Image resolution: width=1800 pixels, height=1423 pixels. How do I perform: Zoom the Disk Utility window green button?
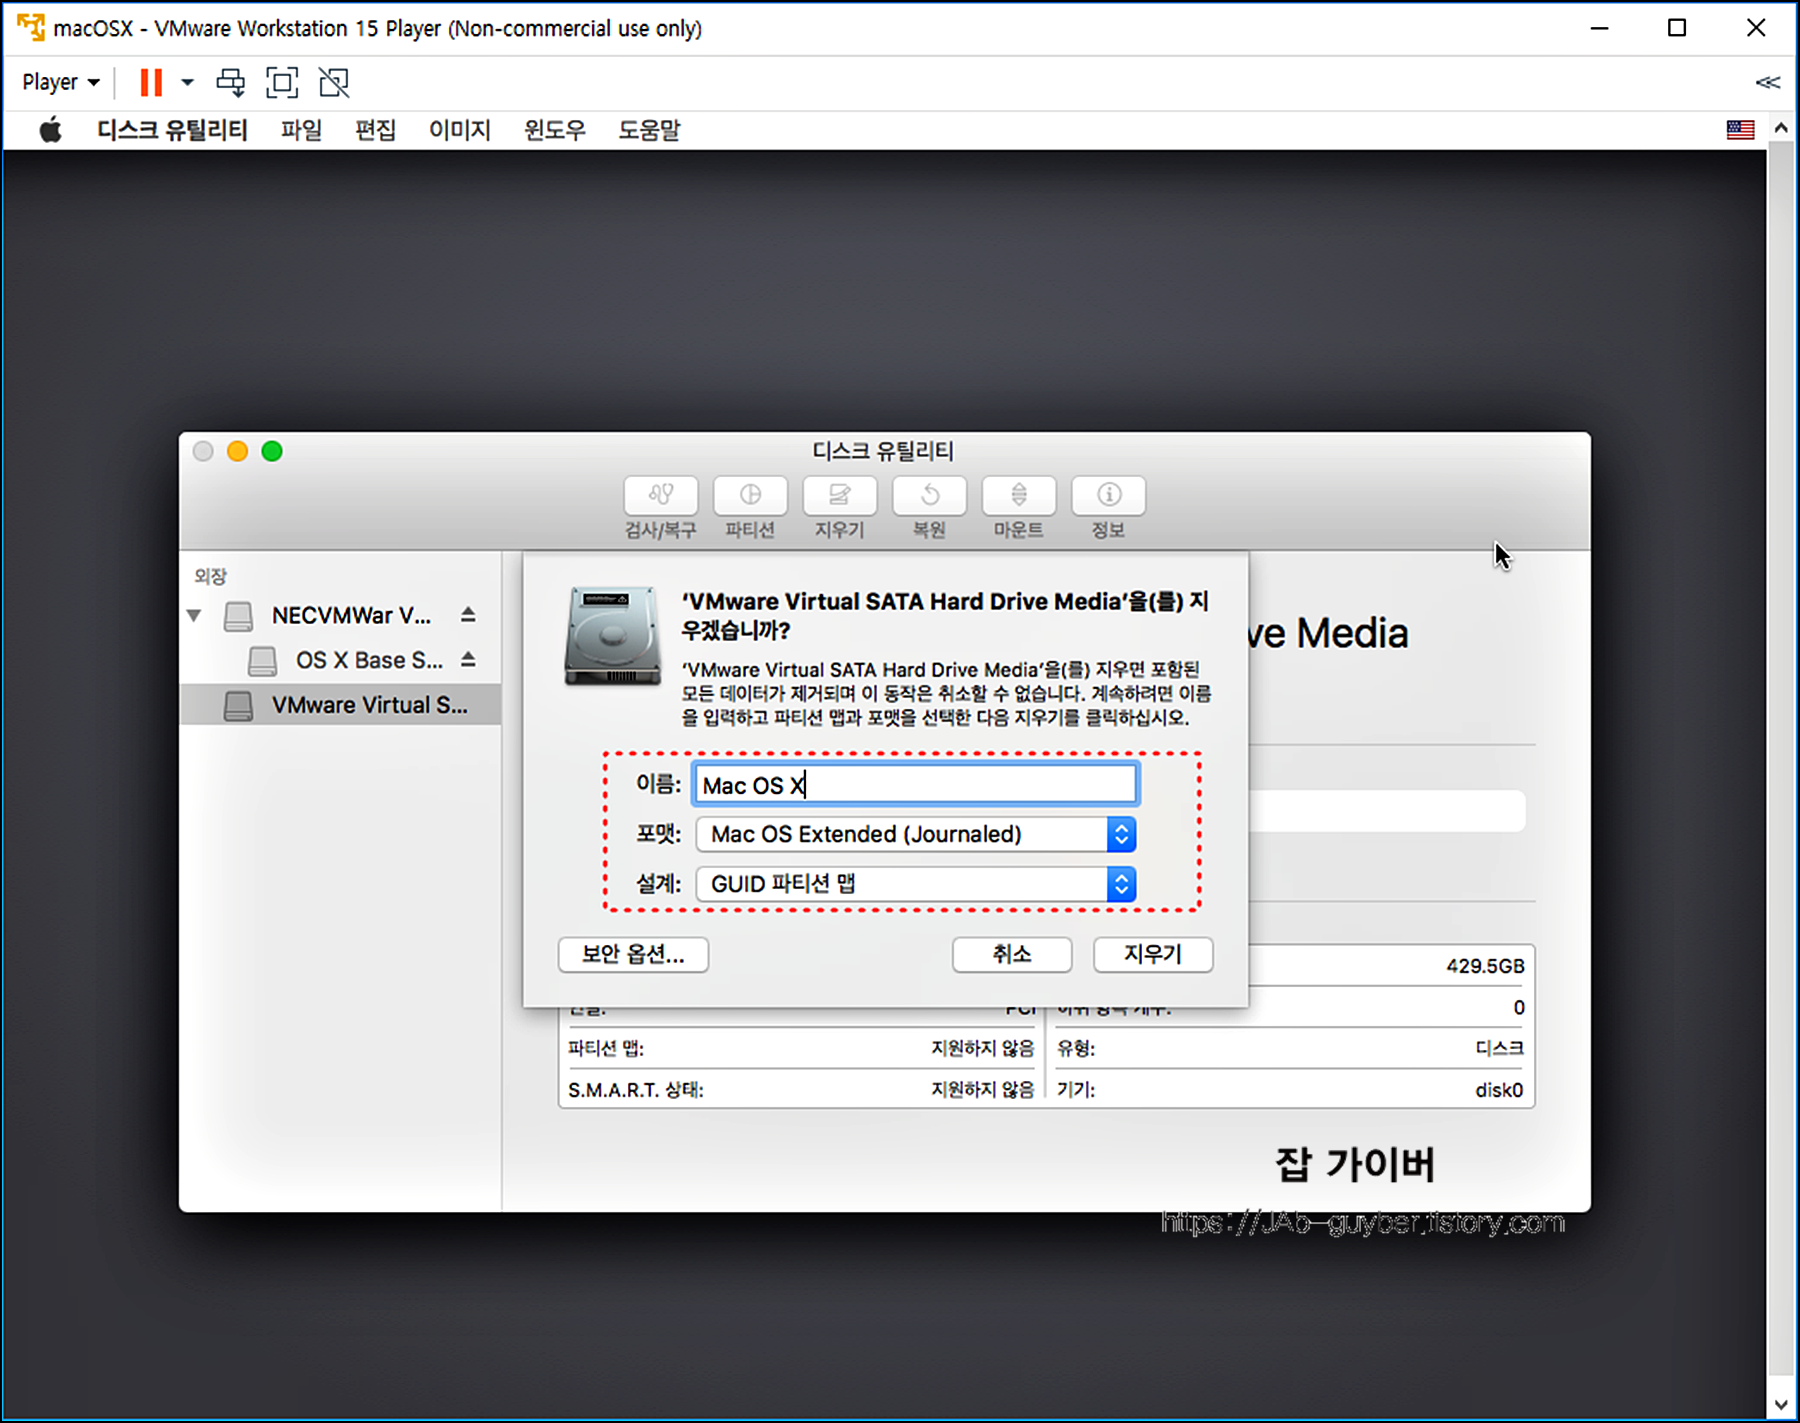click(272, 451)
